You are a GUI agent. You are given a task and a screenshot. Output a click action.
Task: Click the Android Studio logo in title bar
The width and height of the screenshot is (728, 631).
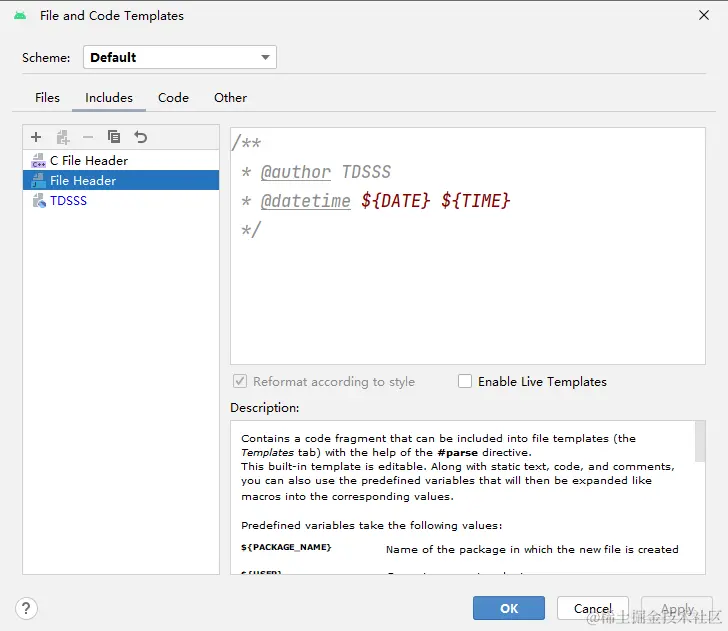coord(20,16)
